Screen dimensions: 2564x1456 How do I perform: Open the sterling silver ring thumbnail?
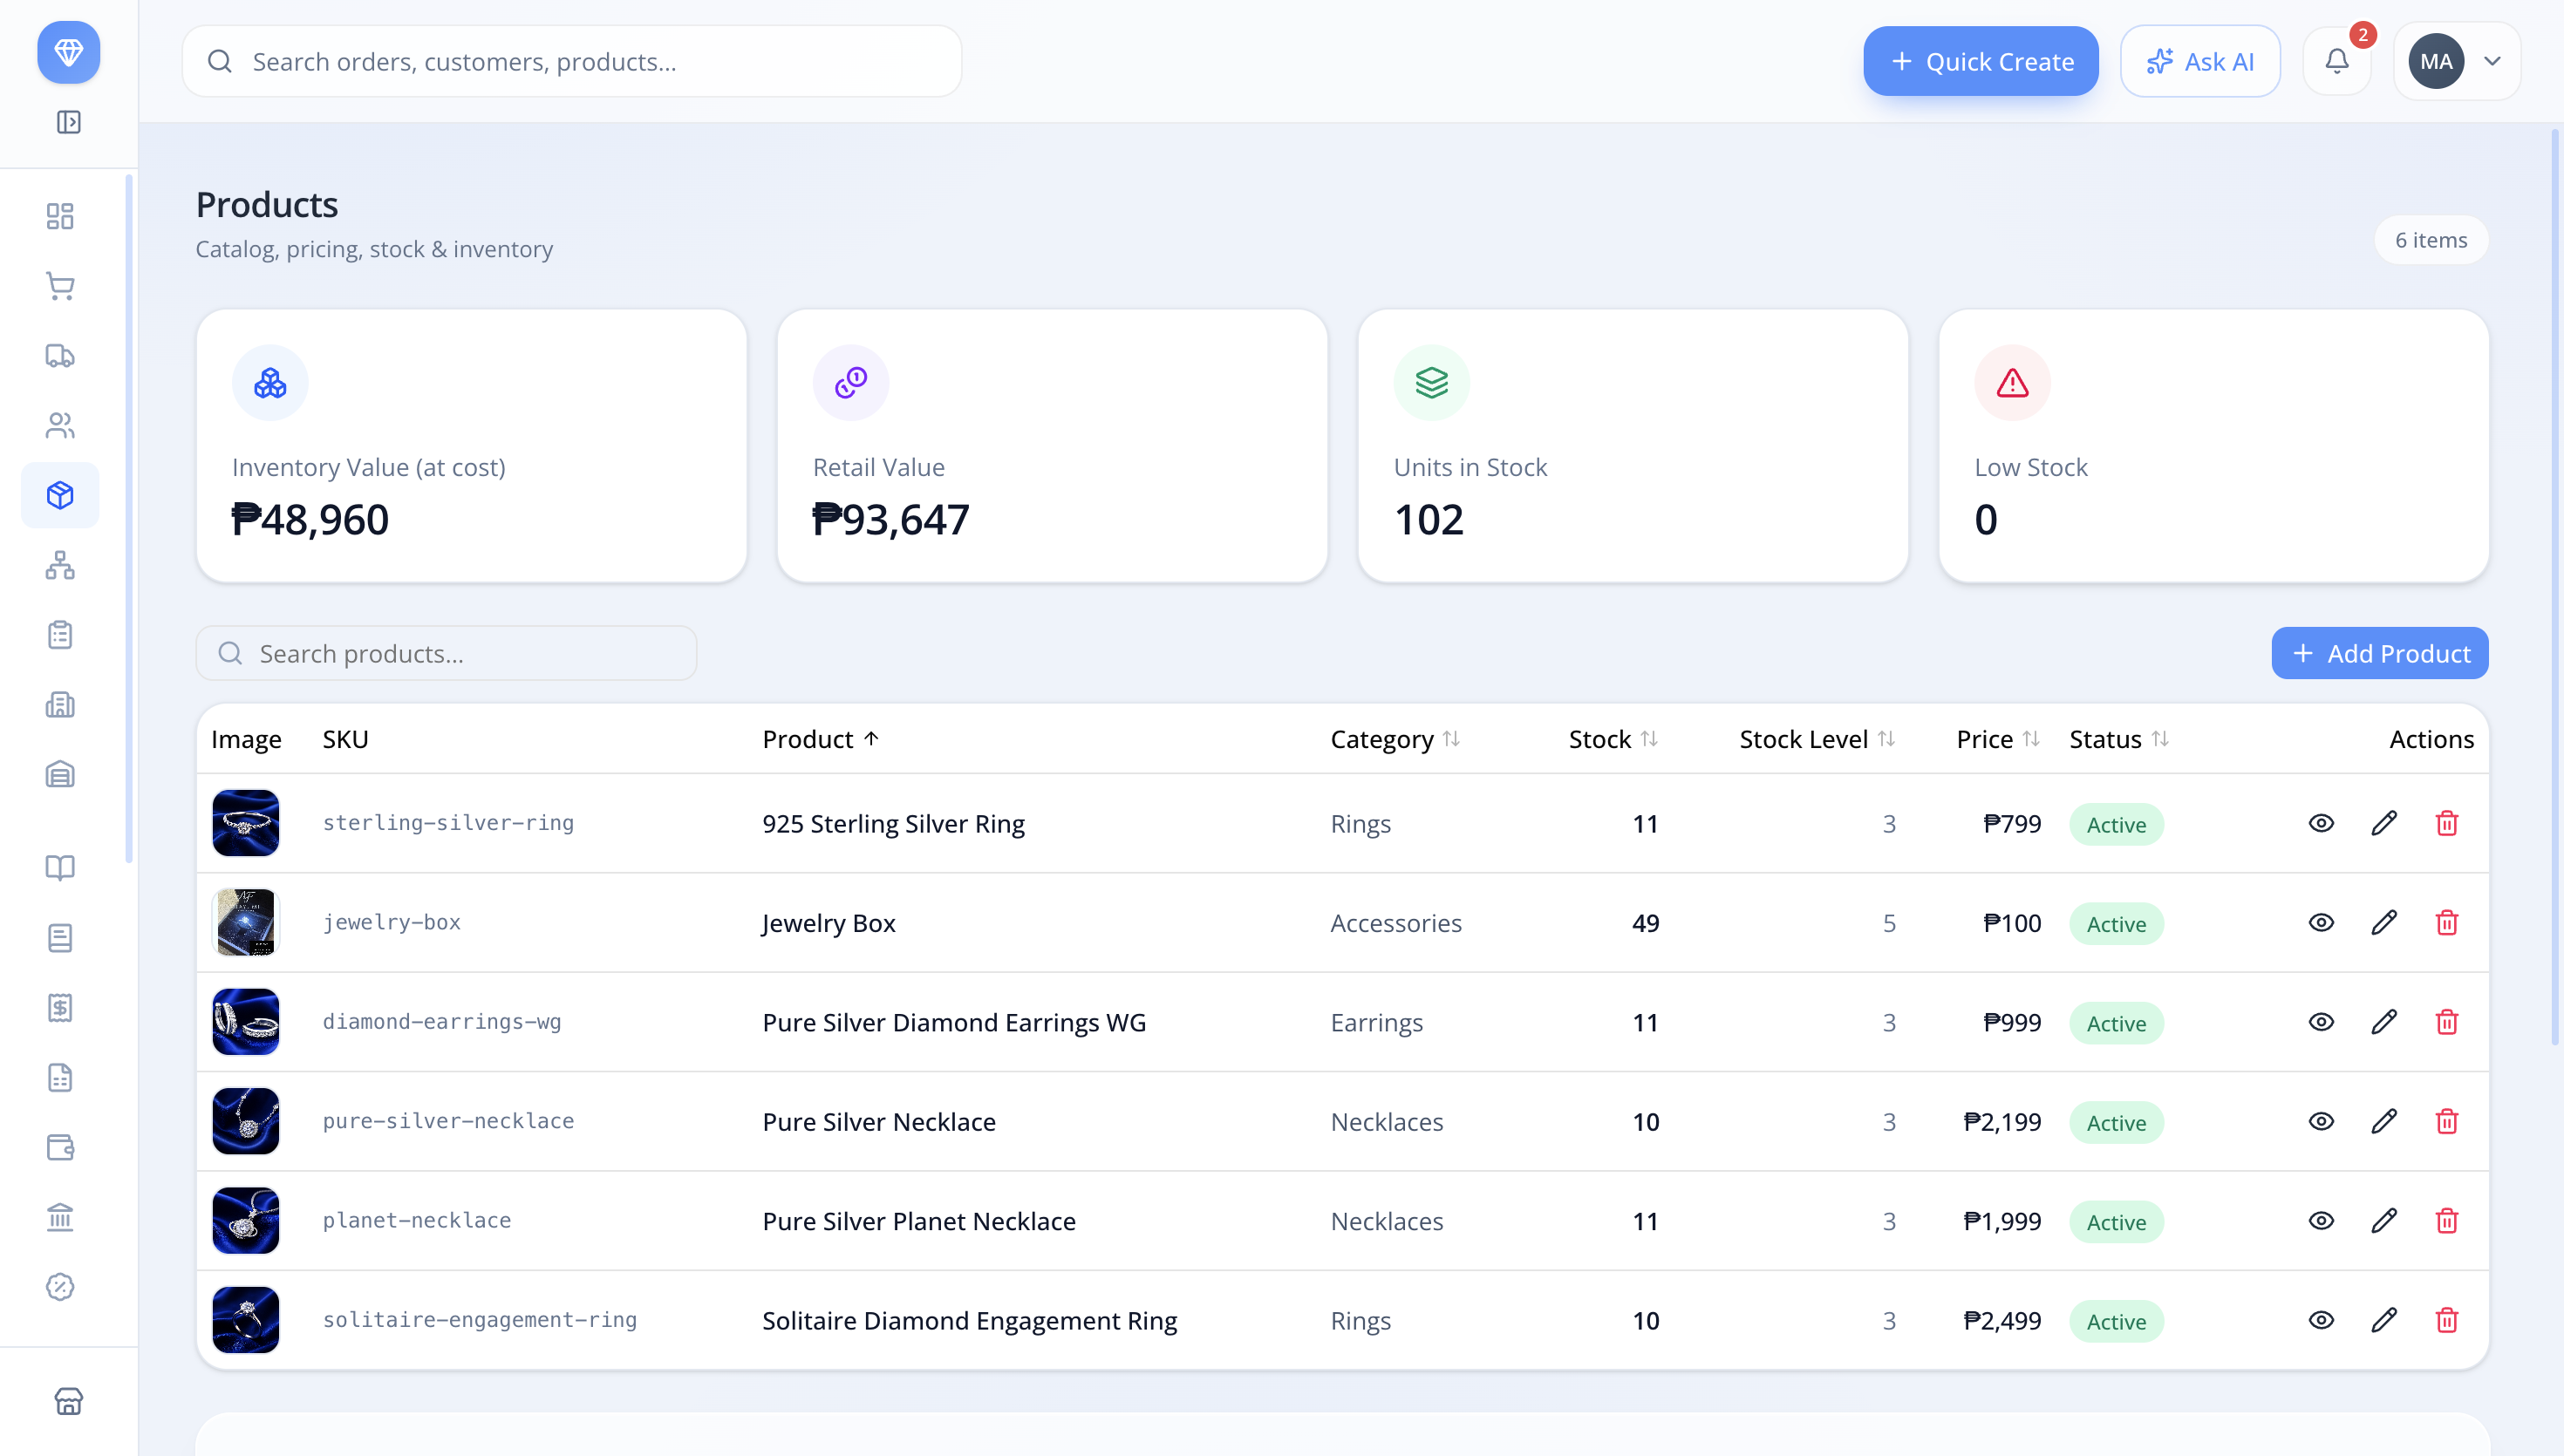click(x=246, y=823)
